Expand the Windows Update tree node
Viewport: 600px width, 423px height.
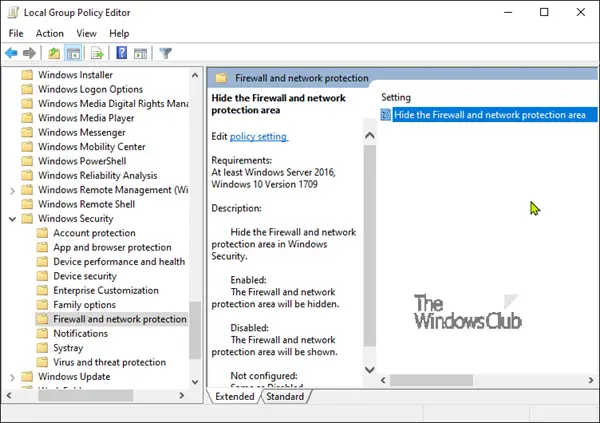click(12, 377)
